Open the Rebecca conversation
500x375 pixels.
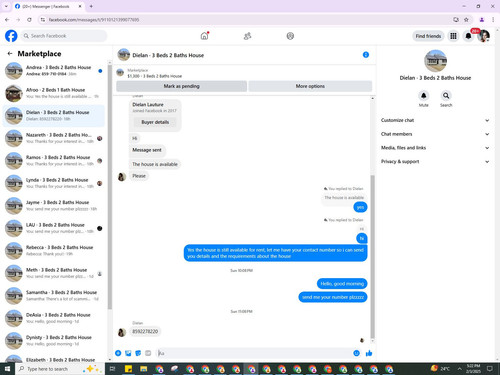[54, 250]
